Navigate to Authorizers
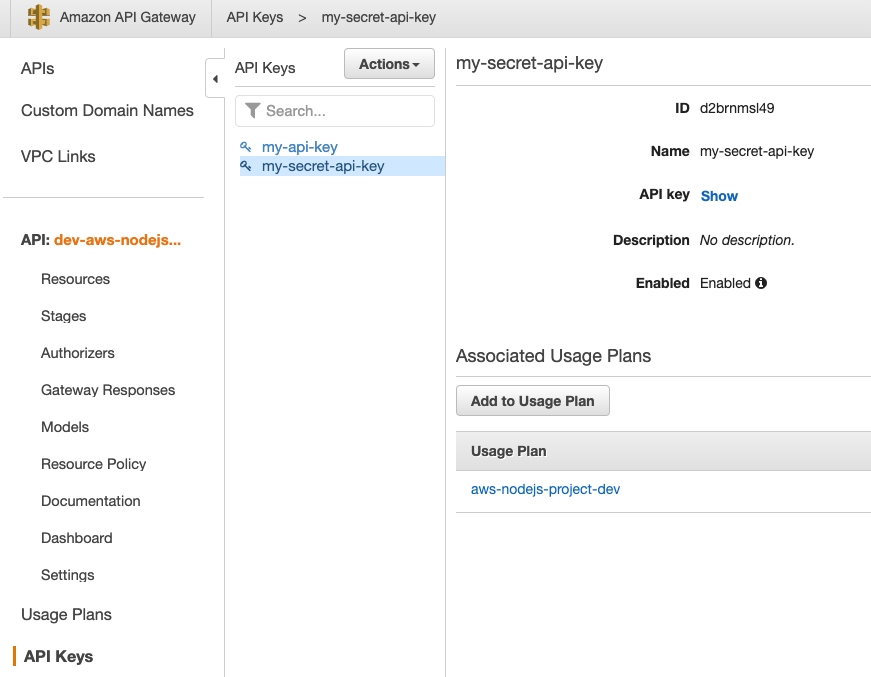The image size is (871, 677). (77, 353)
